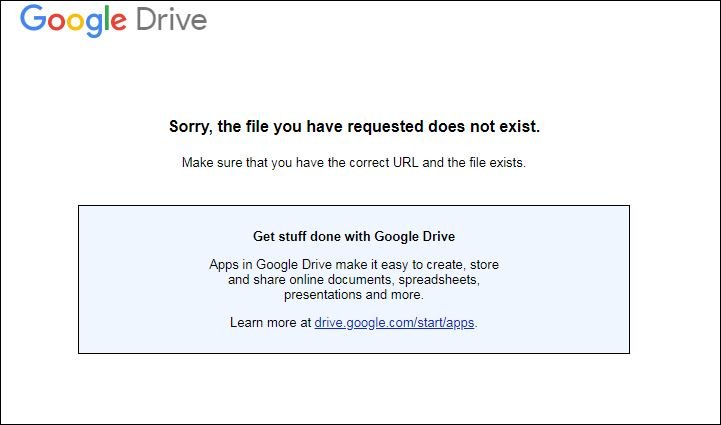The width and height of the screenshot is (721, 425).
Task: Open the drive.google.com/start/apps link
Action: [394, 322]
